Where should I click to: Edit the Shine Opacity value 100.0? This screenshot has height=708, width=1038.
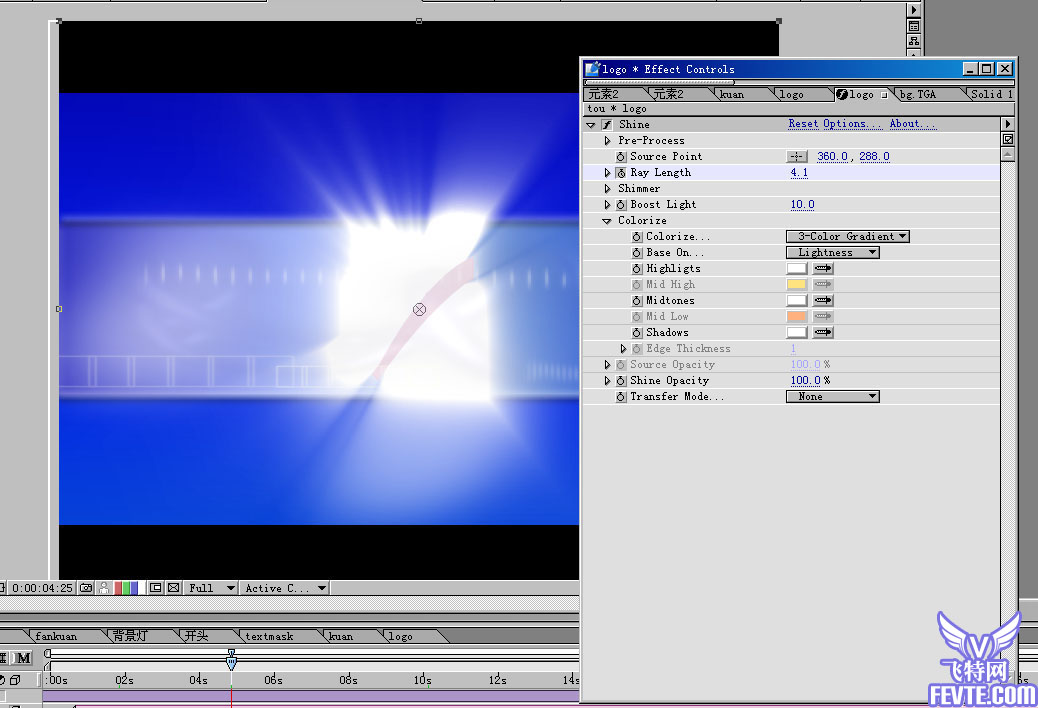[805, 380]
